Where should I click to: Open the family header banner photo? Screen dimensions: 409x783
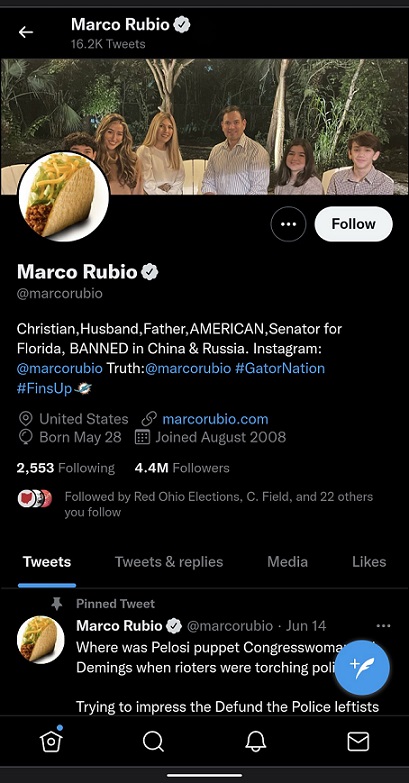pos(204,127)
